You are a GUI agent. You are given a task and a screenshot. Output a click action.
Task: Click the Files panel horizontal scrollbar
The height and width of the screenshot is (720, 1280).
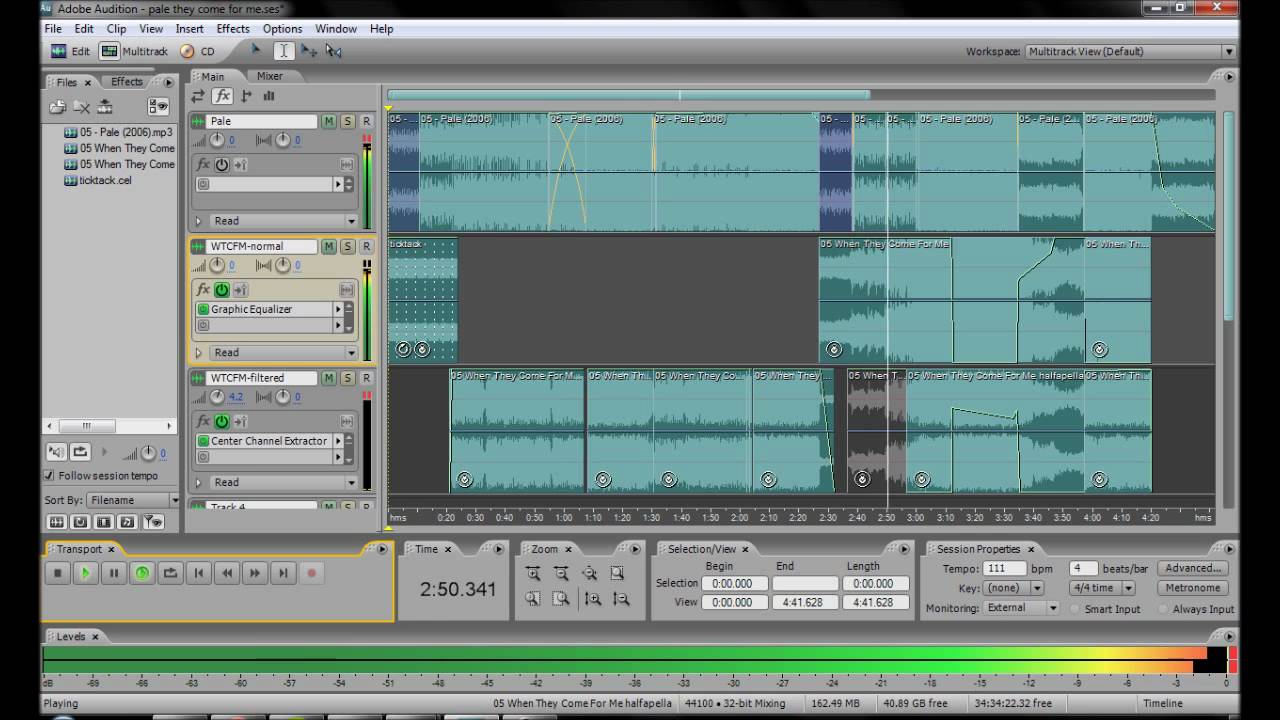pyautogui.click(x=110, y=426)
